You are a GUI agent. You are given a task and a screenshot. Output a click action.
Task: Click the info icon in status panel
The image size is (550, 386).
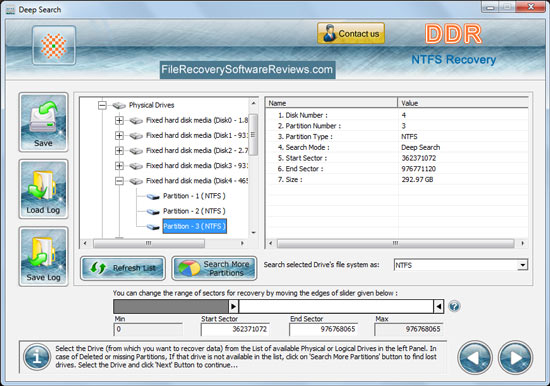(x=37, y=357)
